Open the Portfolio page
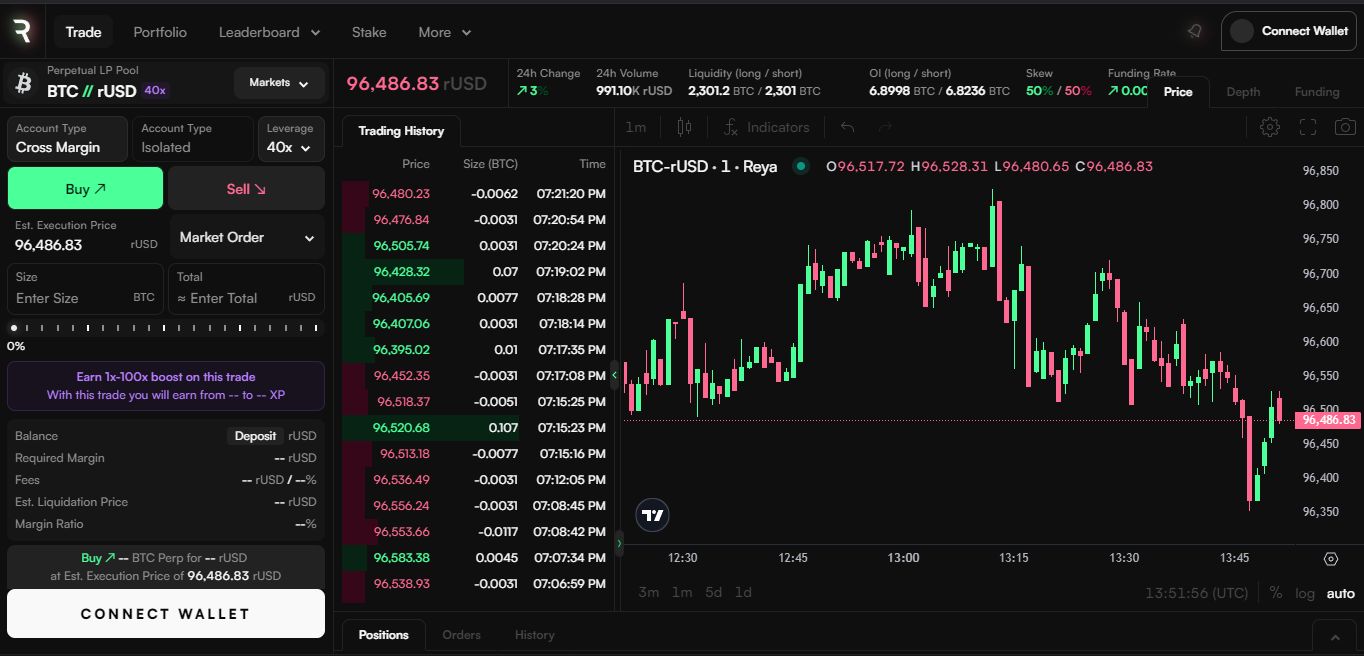Viewport: 1364px width, 656px height. 160,32
